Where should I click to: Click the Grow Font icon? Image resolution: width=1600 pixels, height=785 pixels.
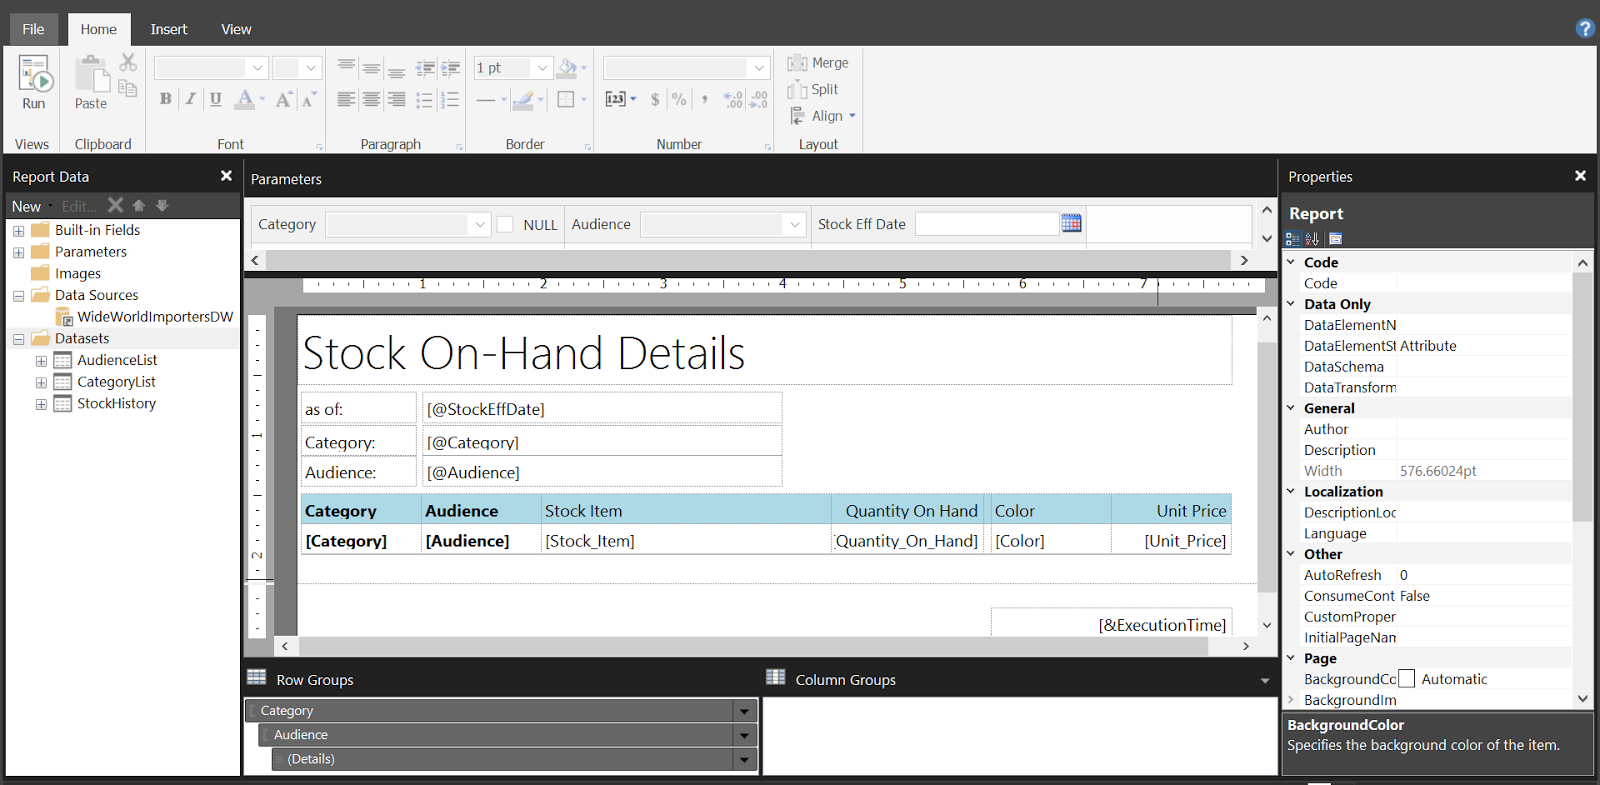pyautogui.click(x=284, y=98)
